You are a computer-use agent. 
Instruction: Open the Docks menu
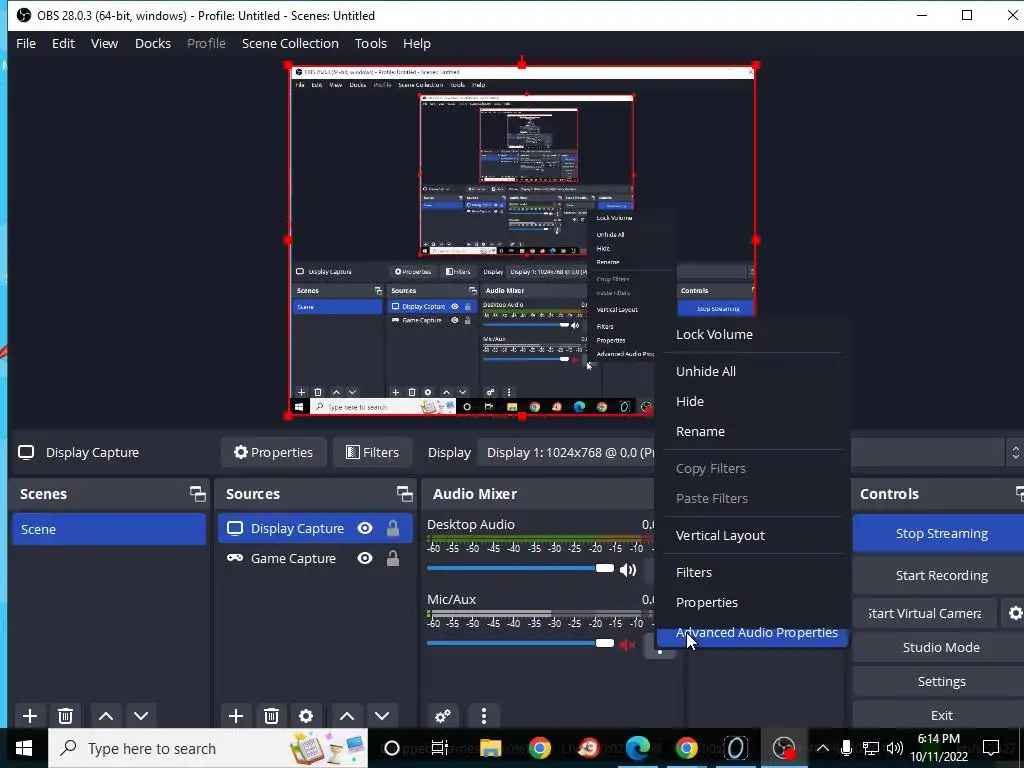[x=153, y=43]
